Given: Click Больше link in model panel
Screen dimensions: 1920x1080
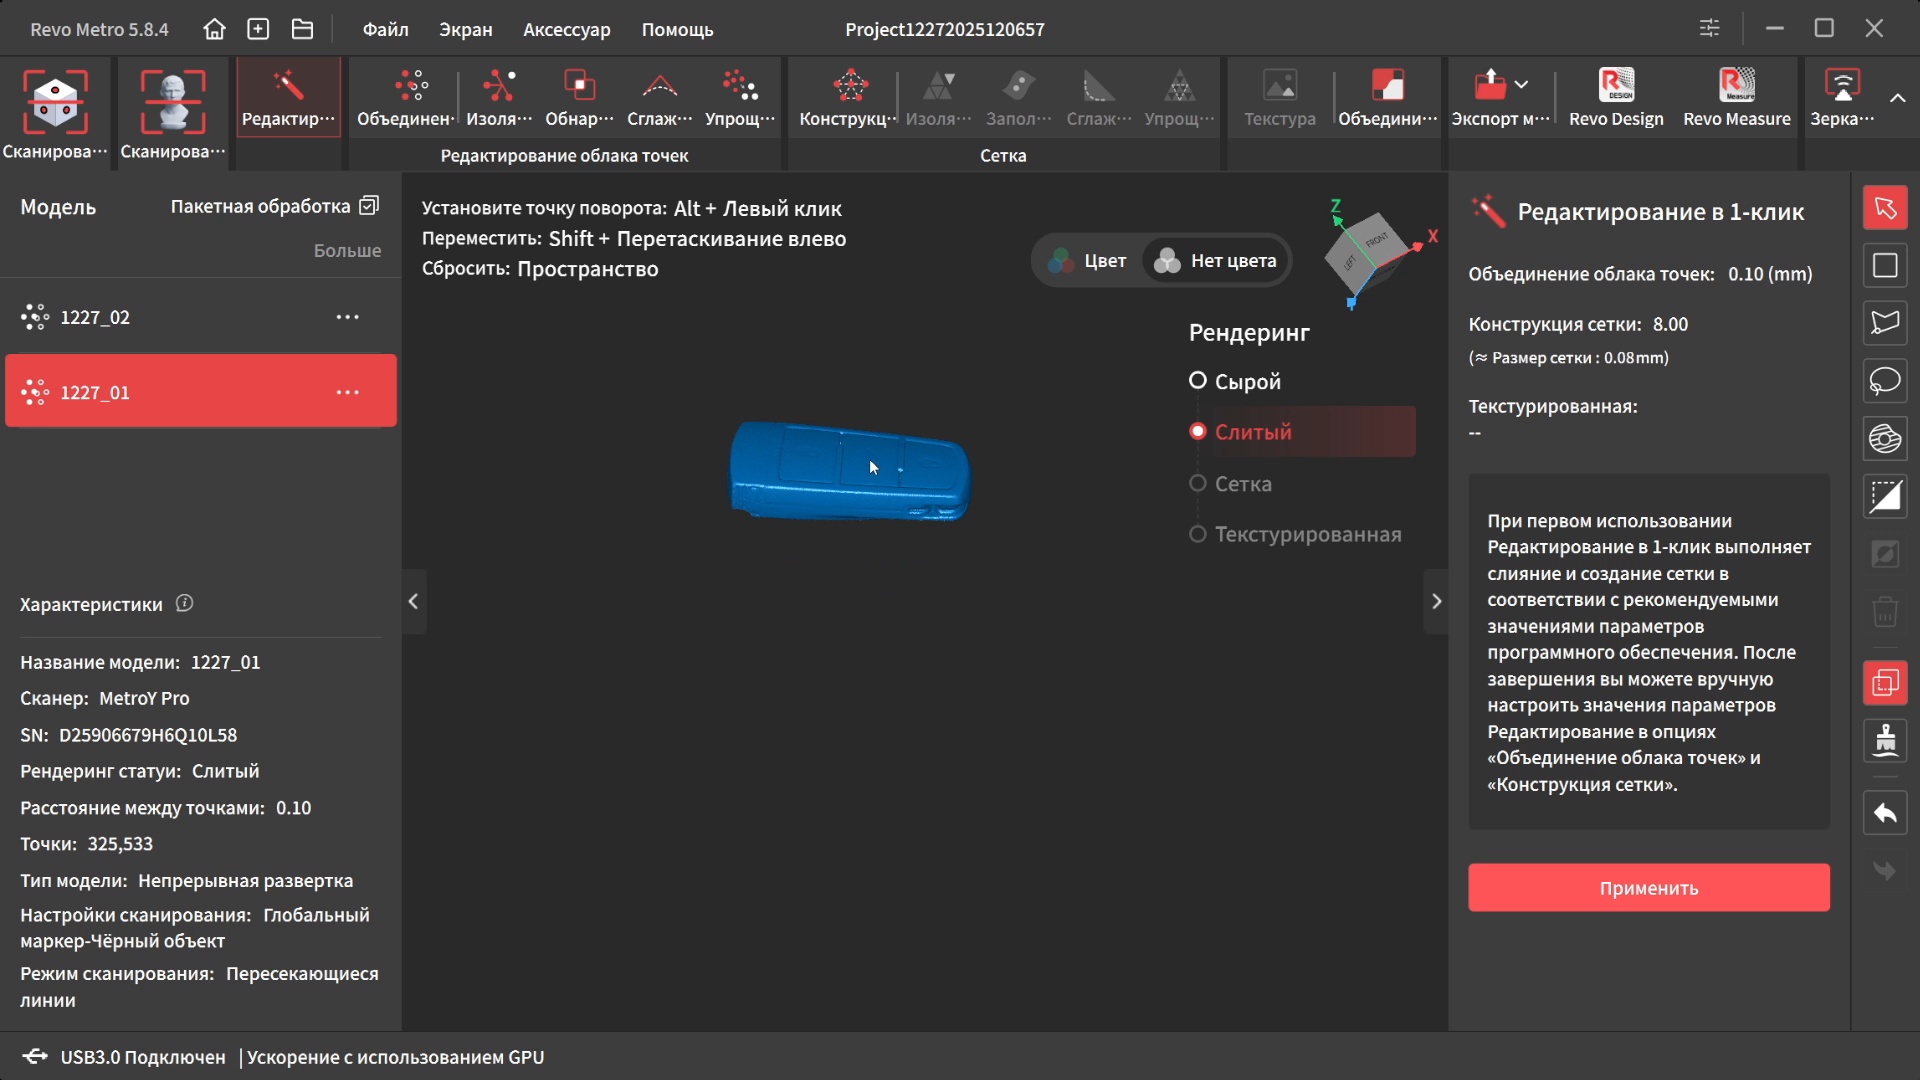Looking at the screenshot, I should click(x=347, y=250).
